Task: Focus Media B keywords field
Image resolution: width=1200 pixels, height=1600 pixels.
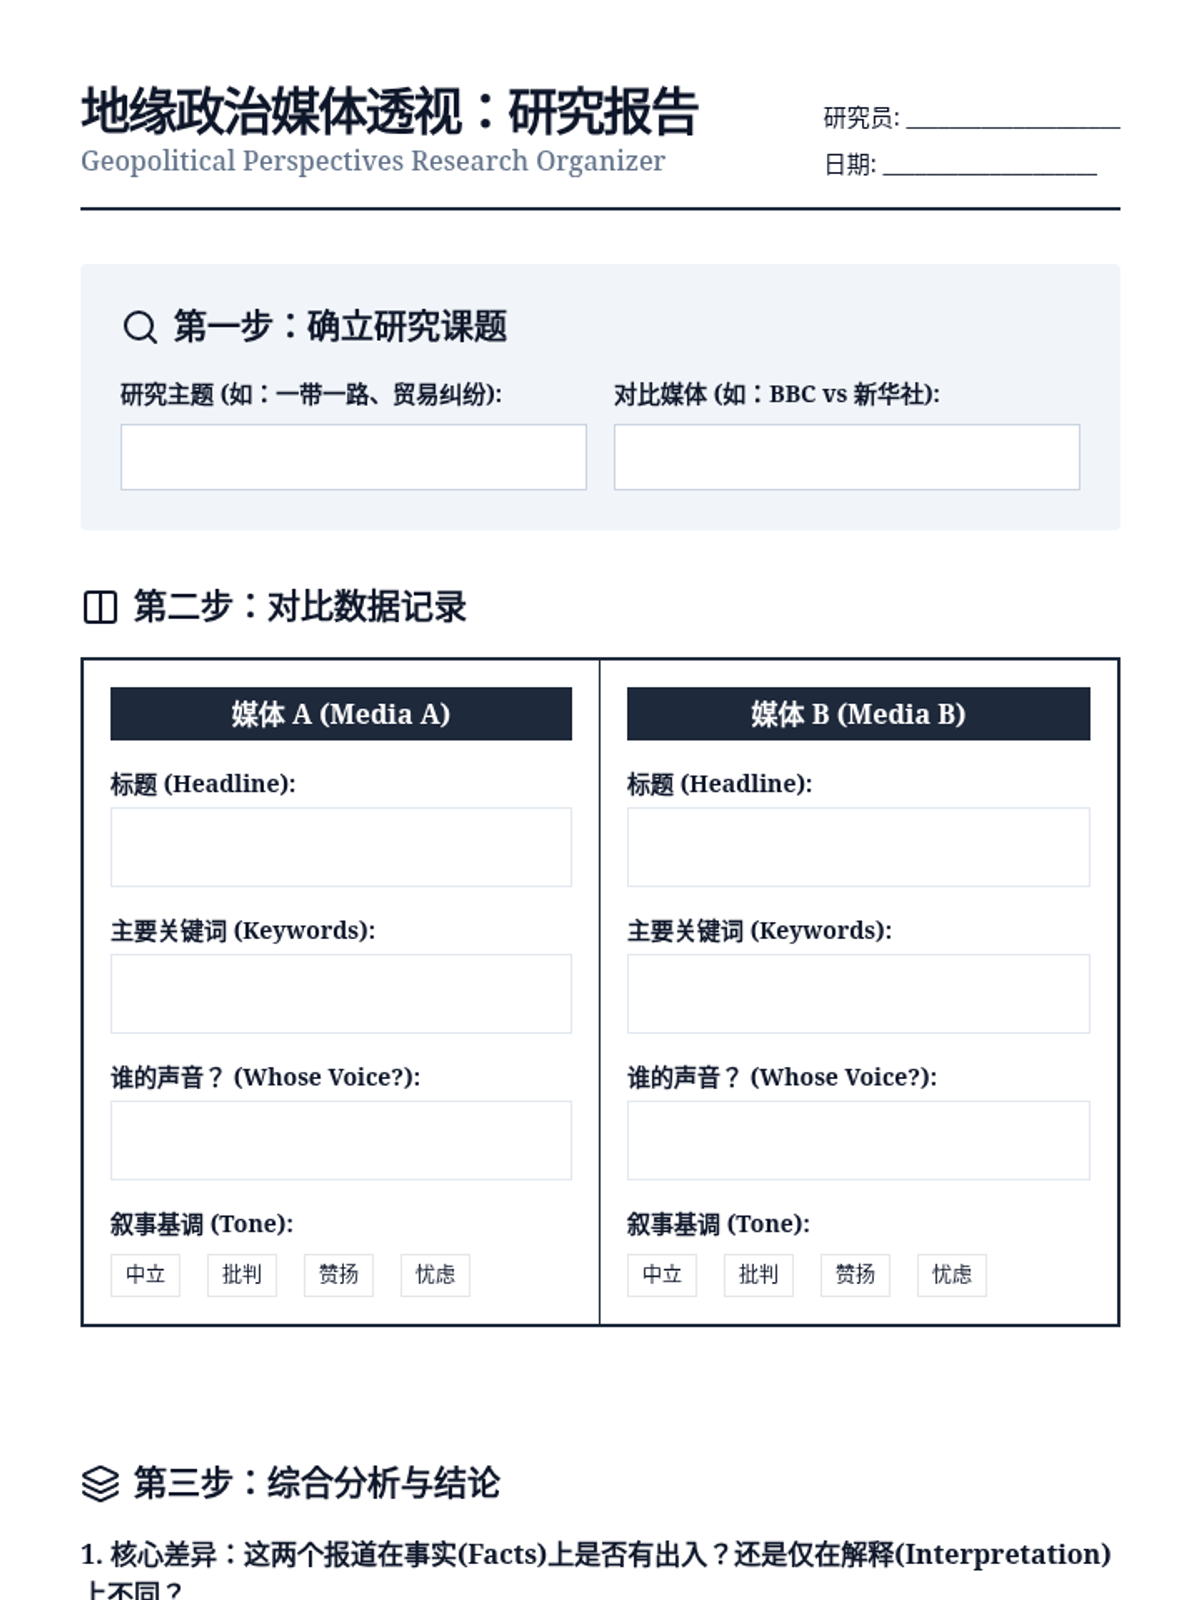Action: tap(858, 994)
